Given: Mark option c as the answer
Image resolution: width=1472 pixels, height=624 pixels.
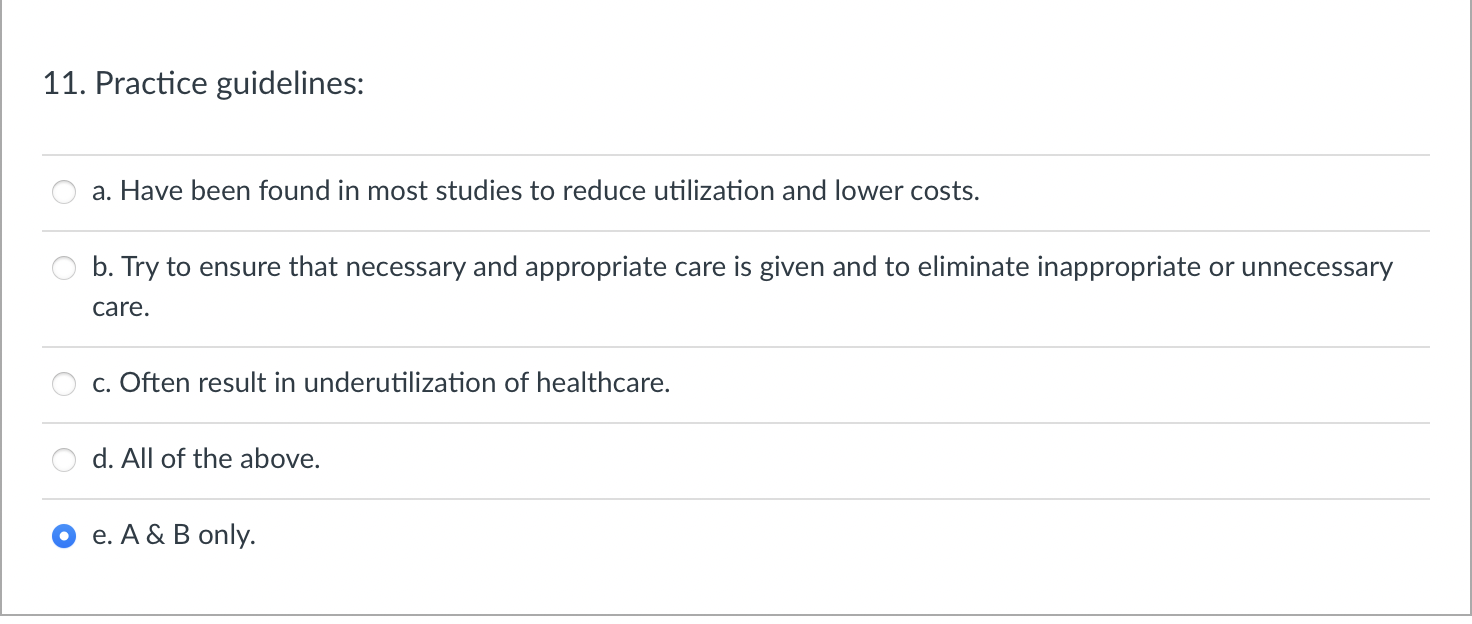Looking at the screenshot, I should [x=381, y=383].
